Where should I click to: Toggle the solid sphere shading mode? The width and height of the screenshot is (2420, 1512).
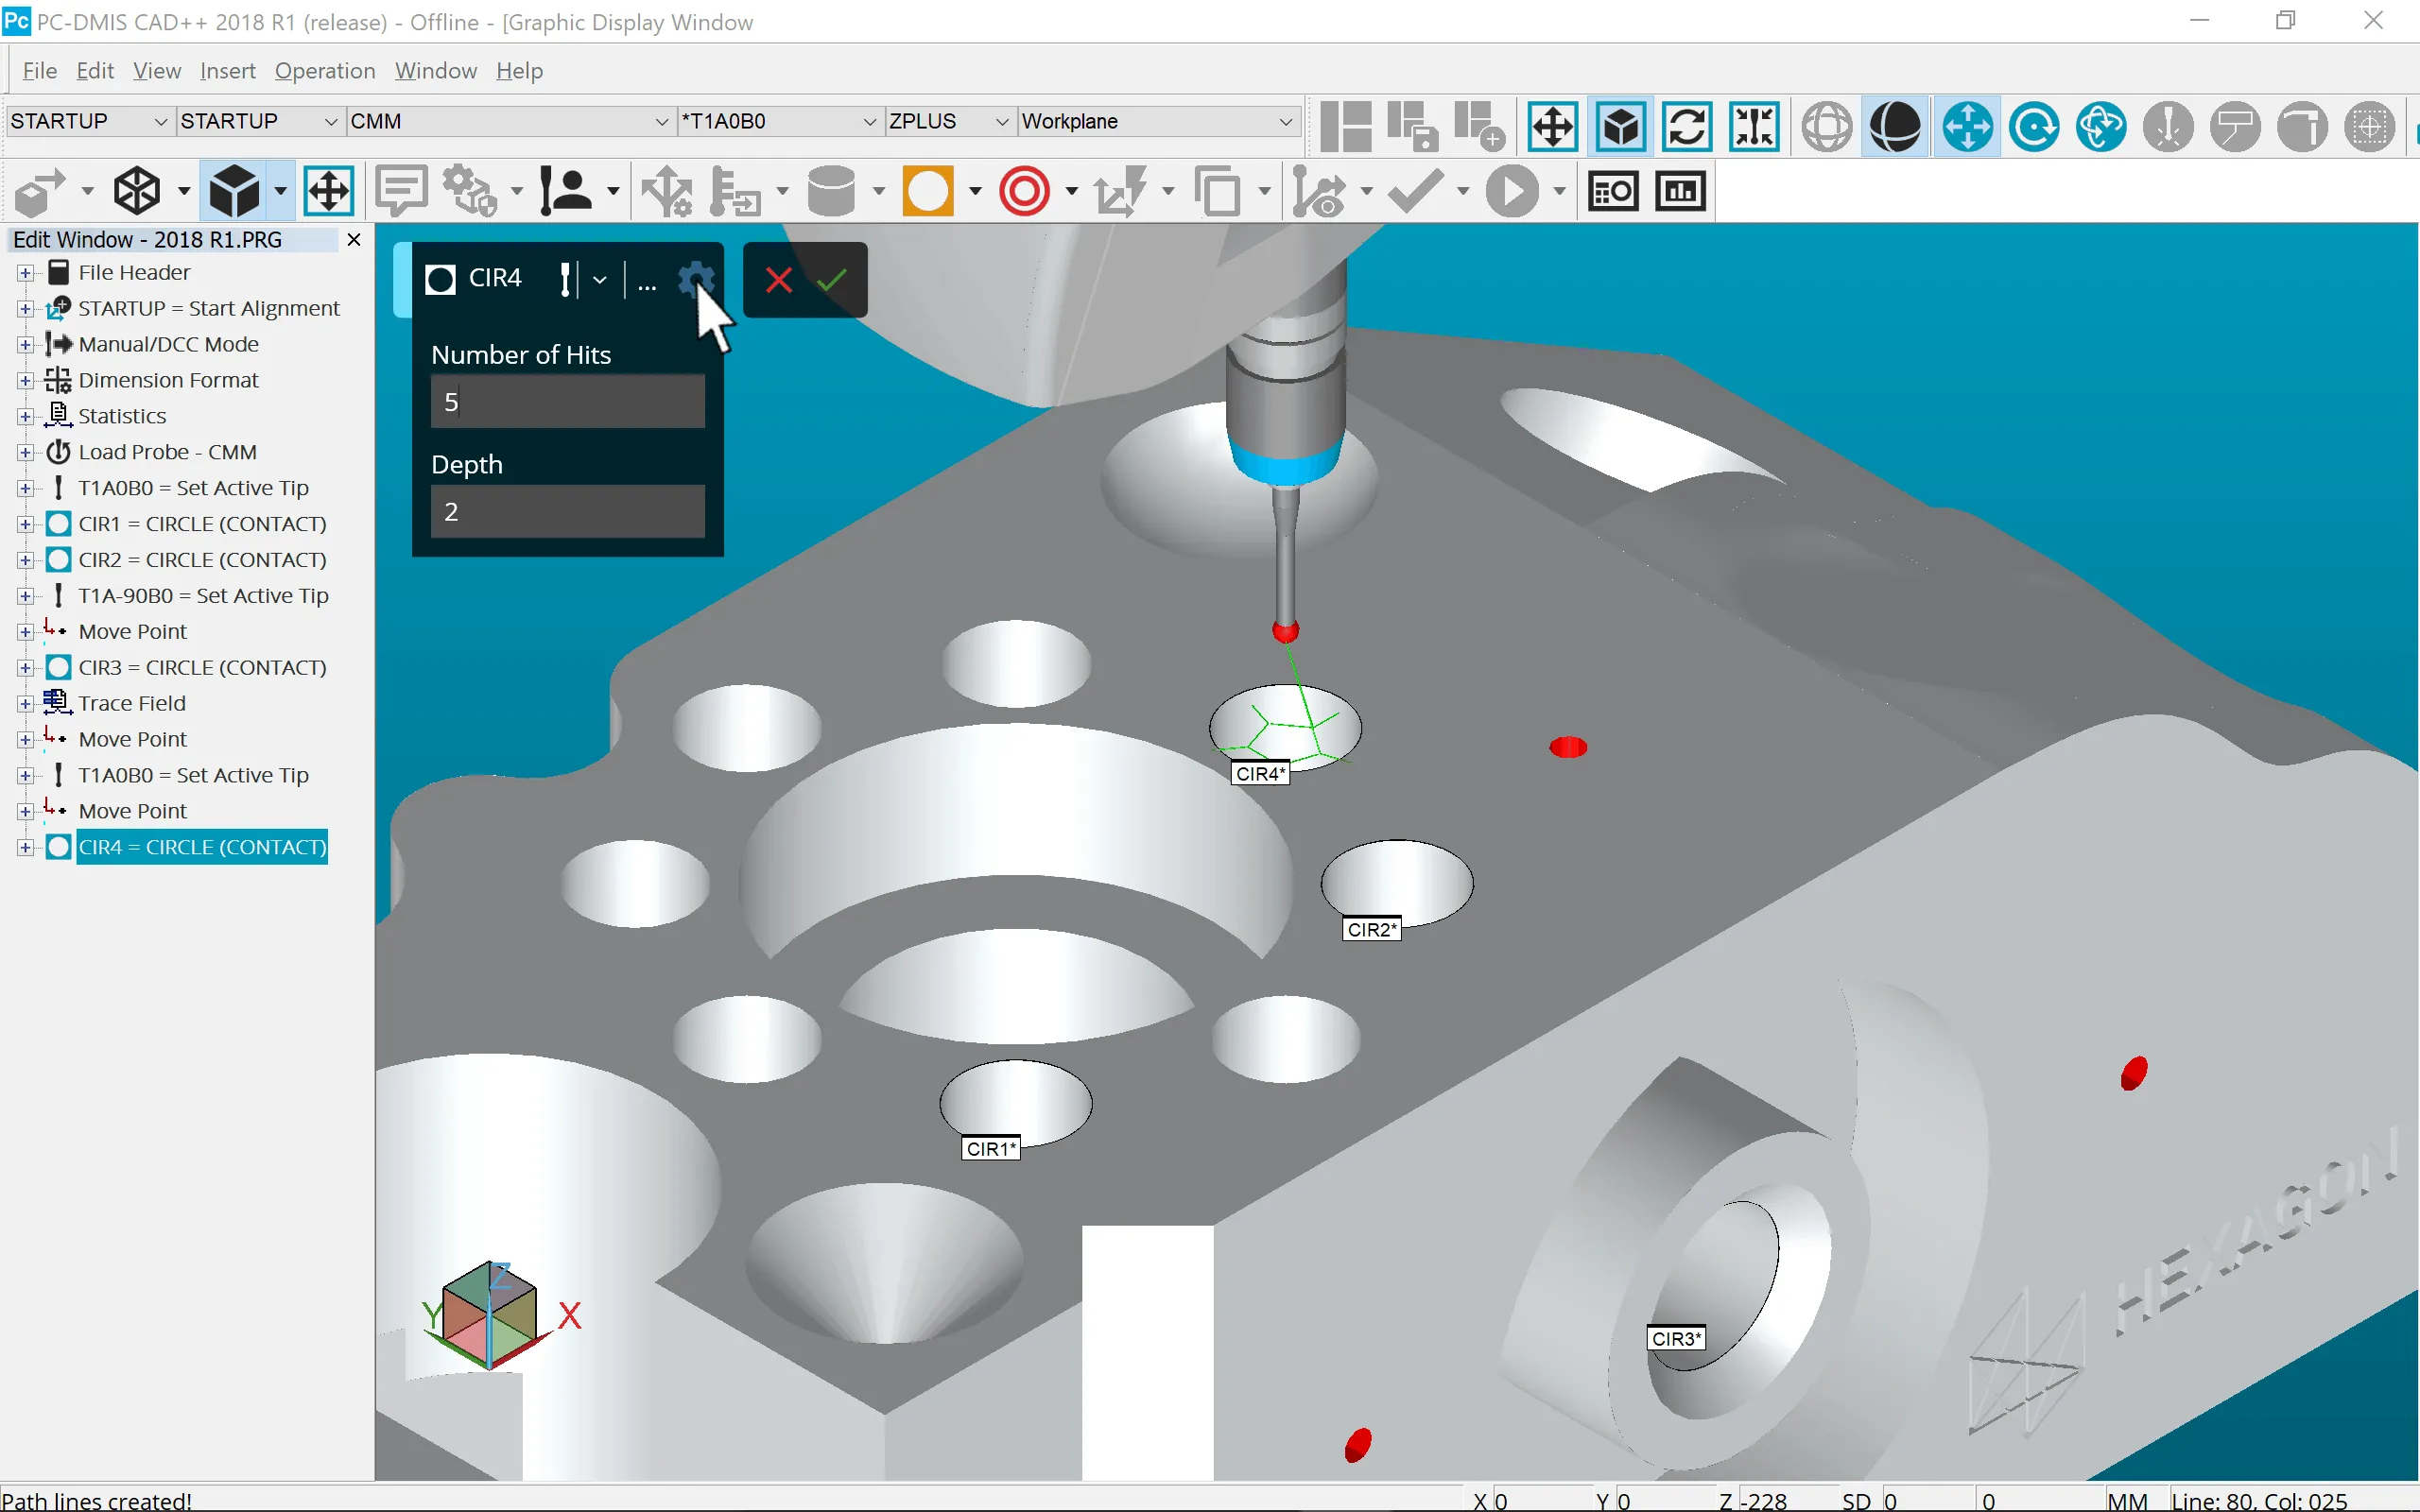(x=1894, y=127)
